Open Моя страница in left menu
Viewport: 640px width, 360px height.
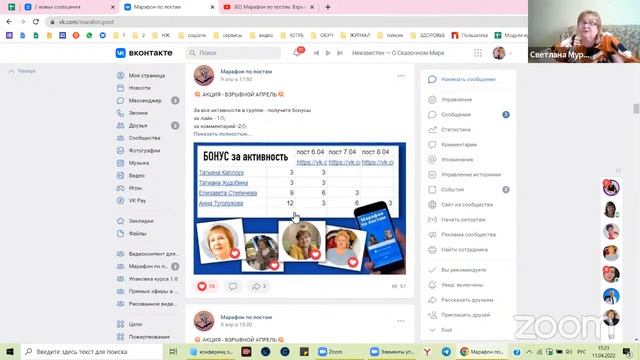[147, 76]
